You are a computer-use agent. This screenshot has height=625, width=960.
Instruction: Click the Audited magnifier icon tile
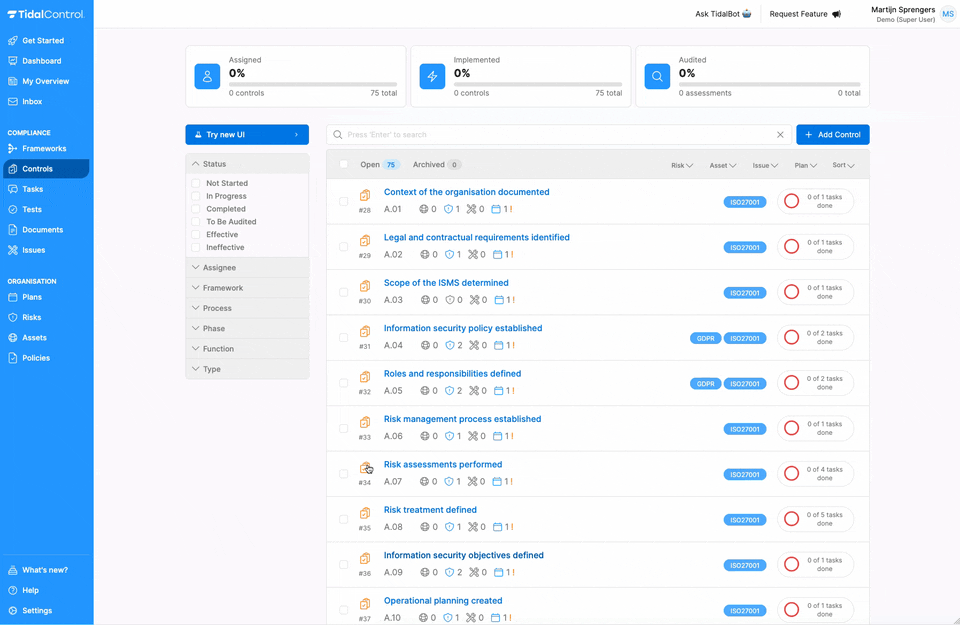(657, 76)
